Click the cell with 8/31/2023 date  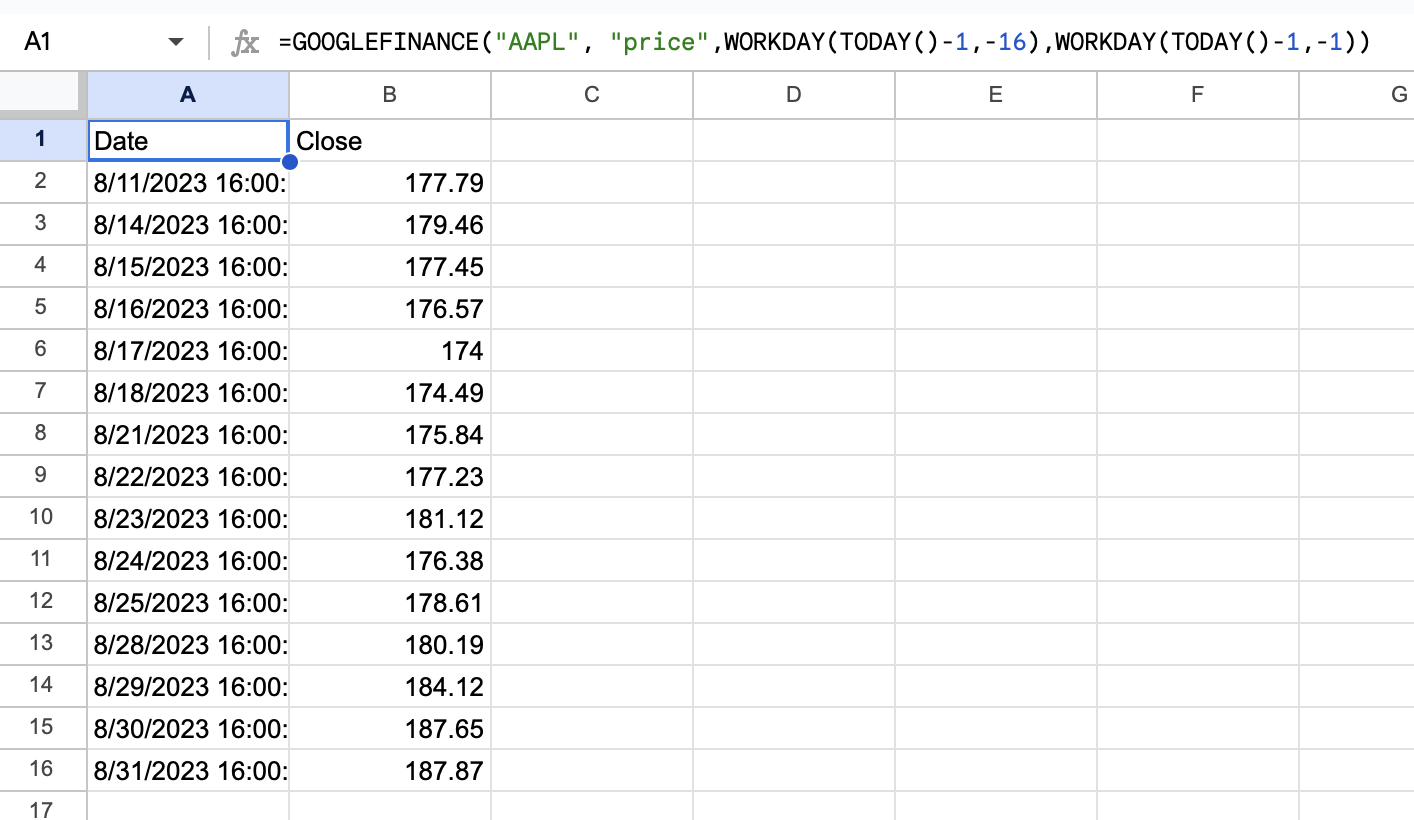(188, 770)
